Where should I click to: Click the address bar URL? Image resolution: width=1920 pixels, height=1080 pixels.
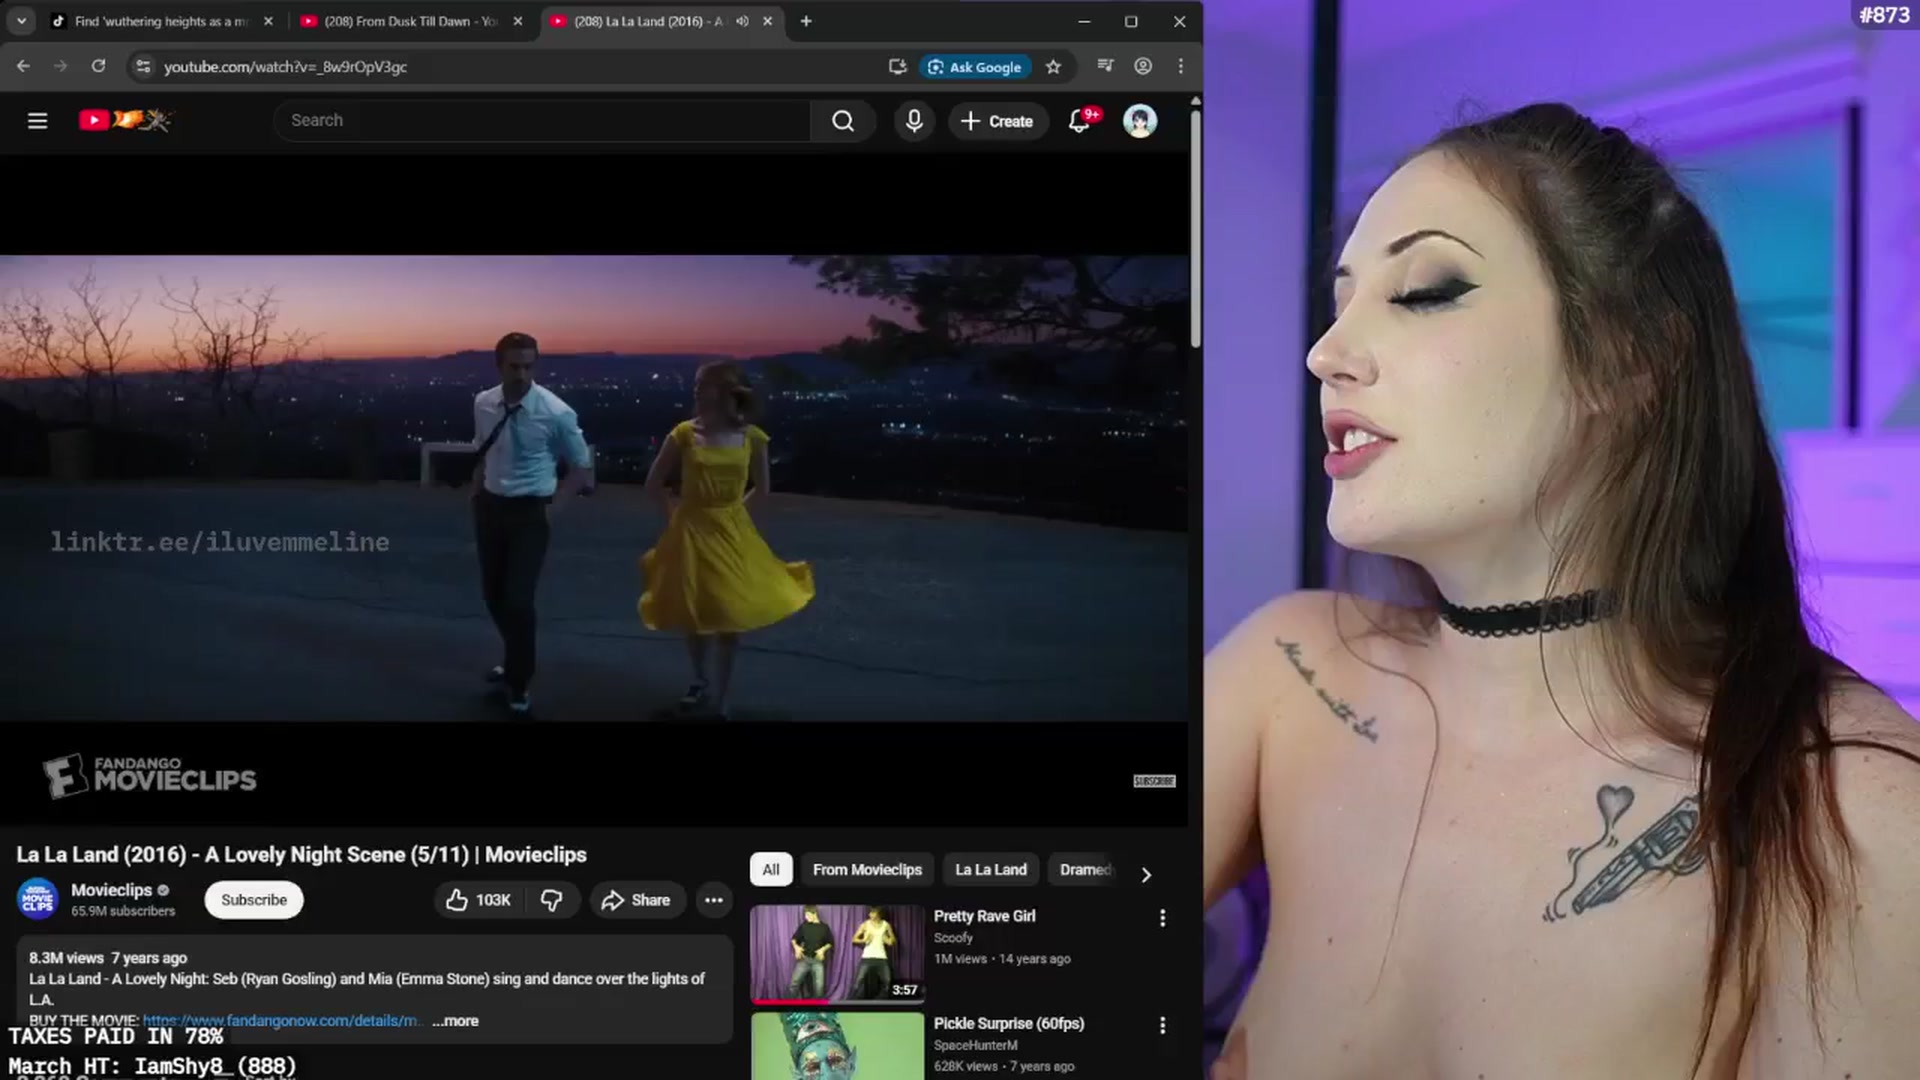(285, 67)
